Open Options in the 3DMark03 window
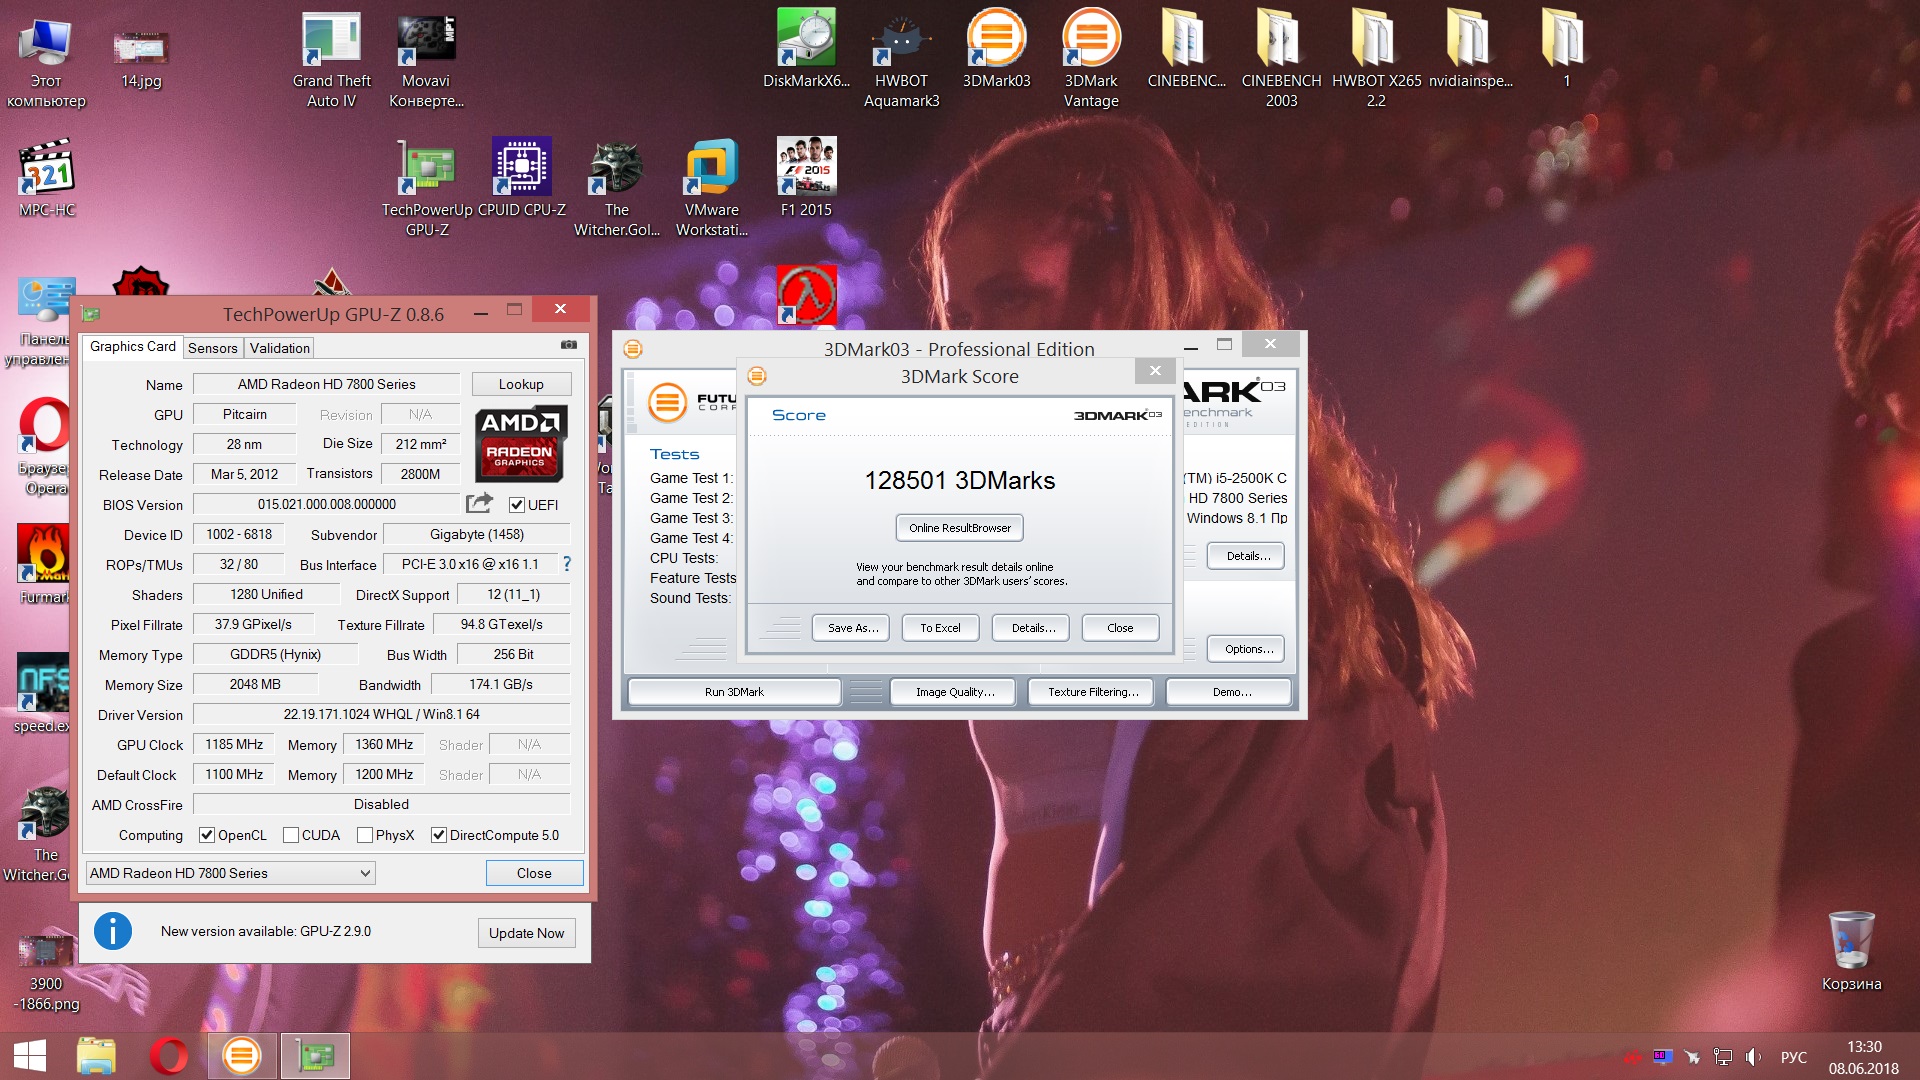The width and height of the screenshot is (1920, 1080). 1246,649
